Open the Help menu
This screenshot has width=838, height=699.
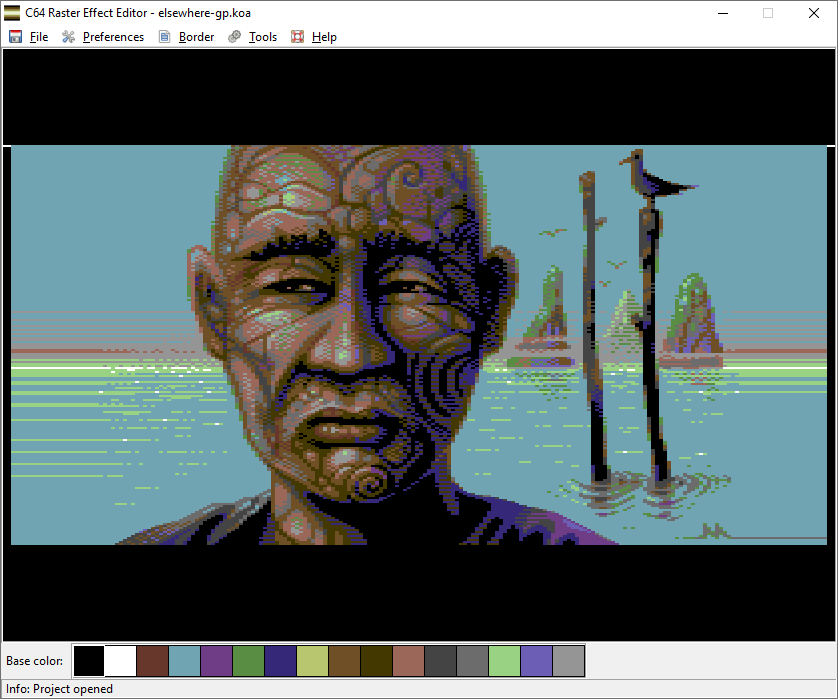324,37
